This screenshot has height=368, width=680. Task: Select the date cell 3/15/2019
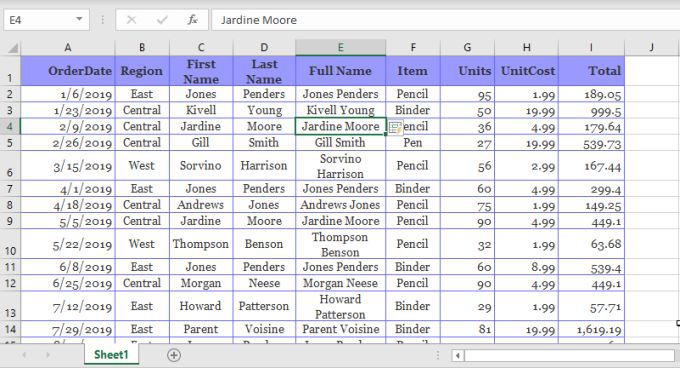click(x=68, y=166)
